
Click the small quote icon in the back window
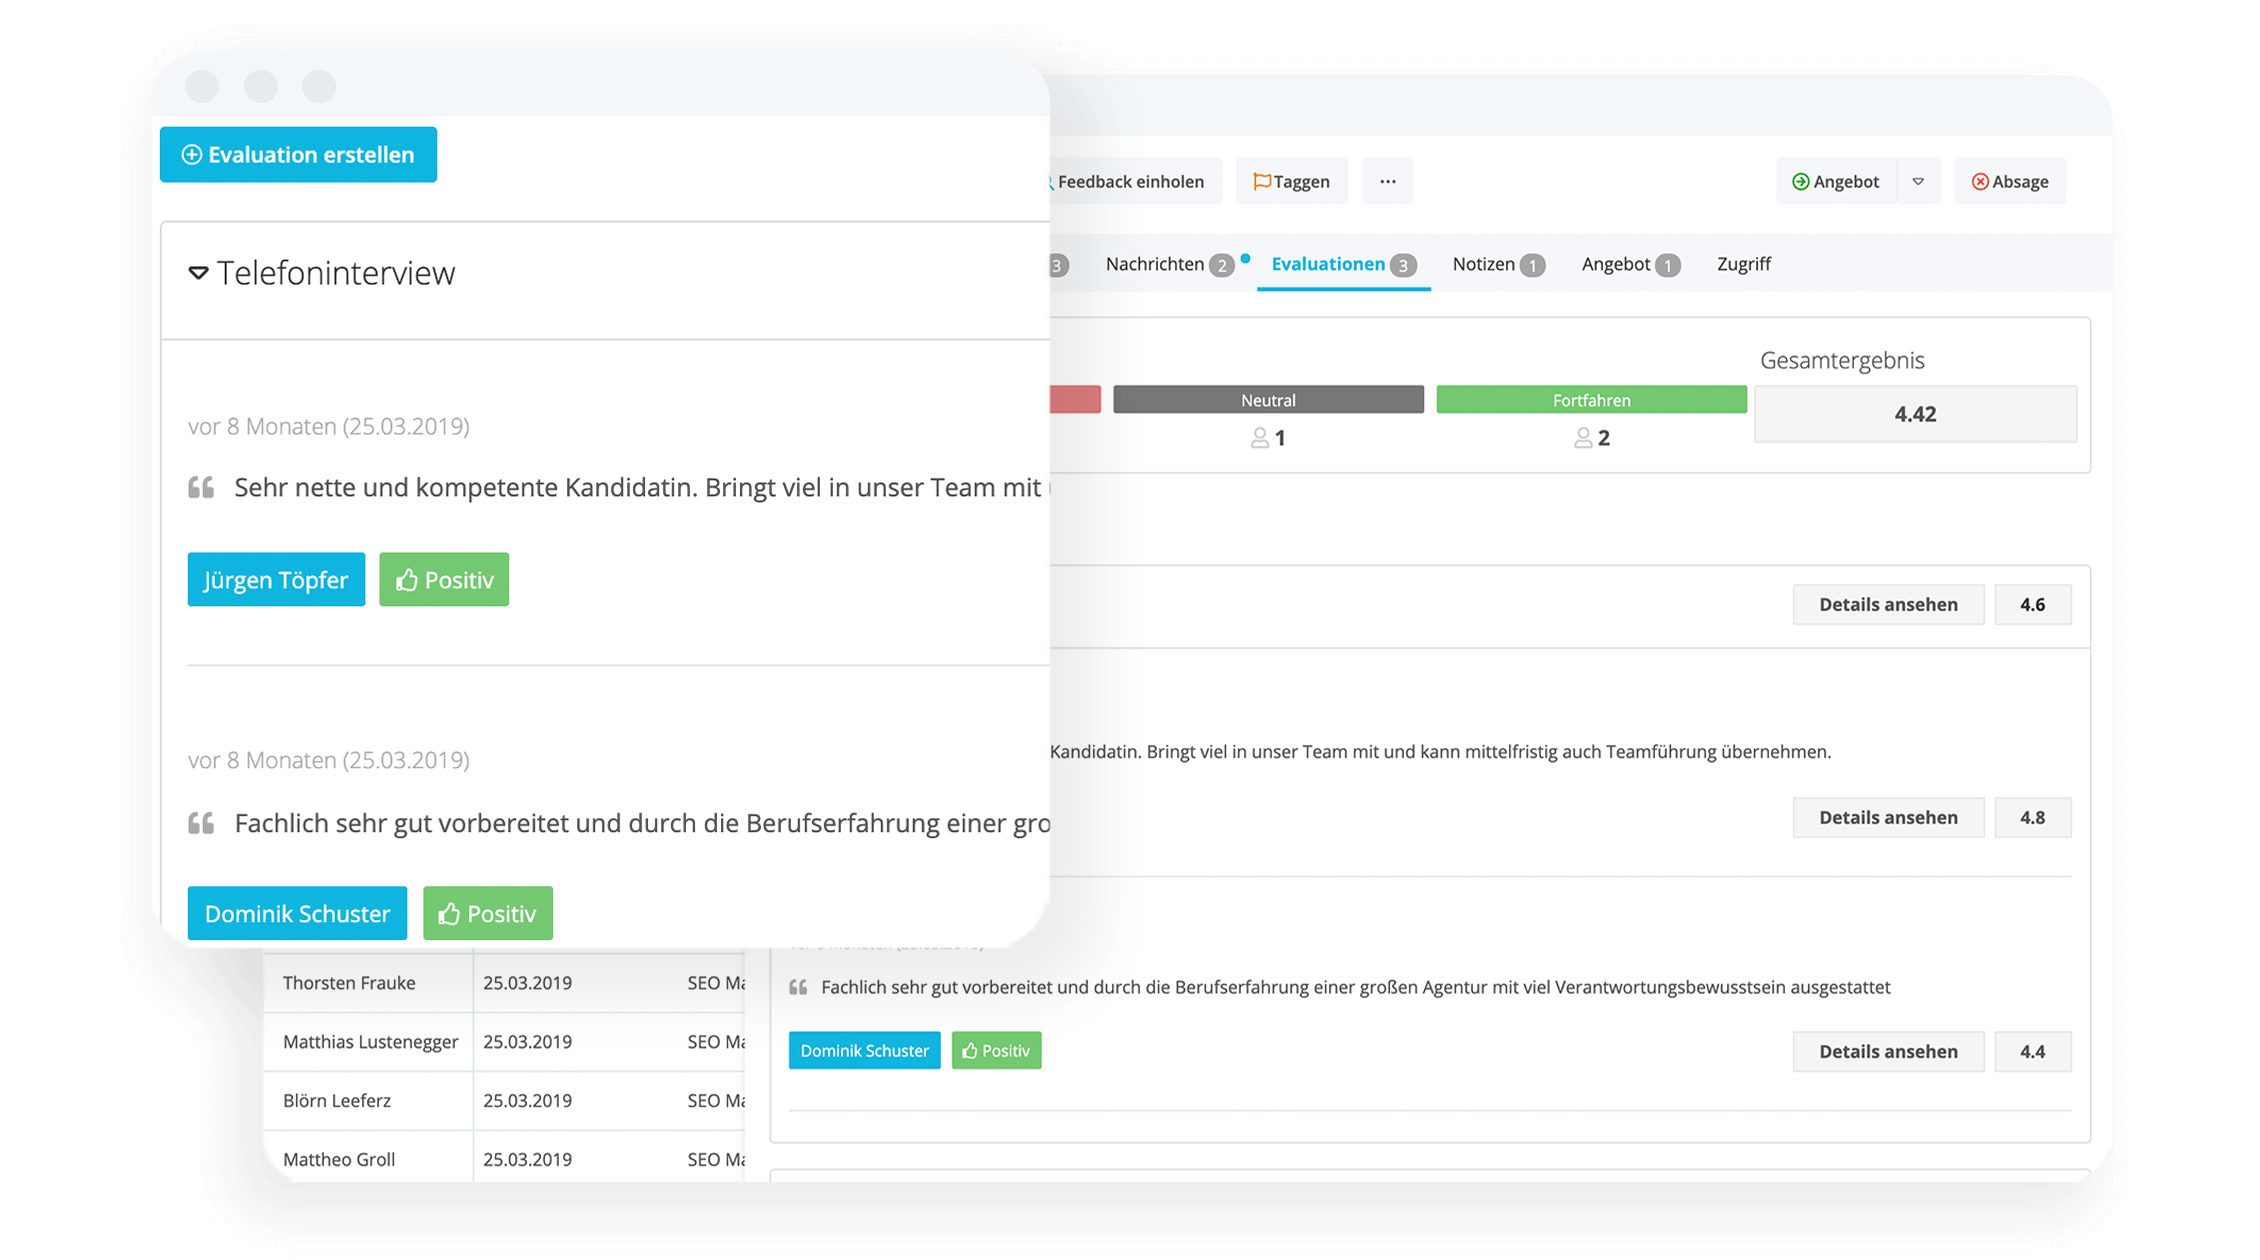click(798, 988)
